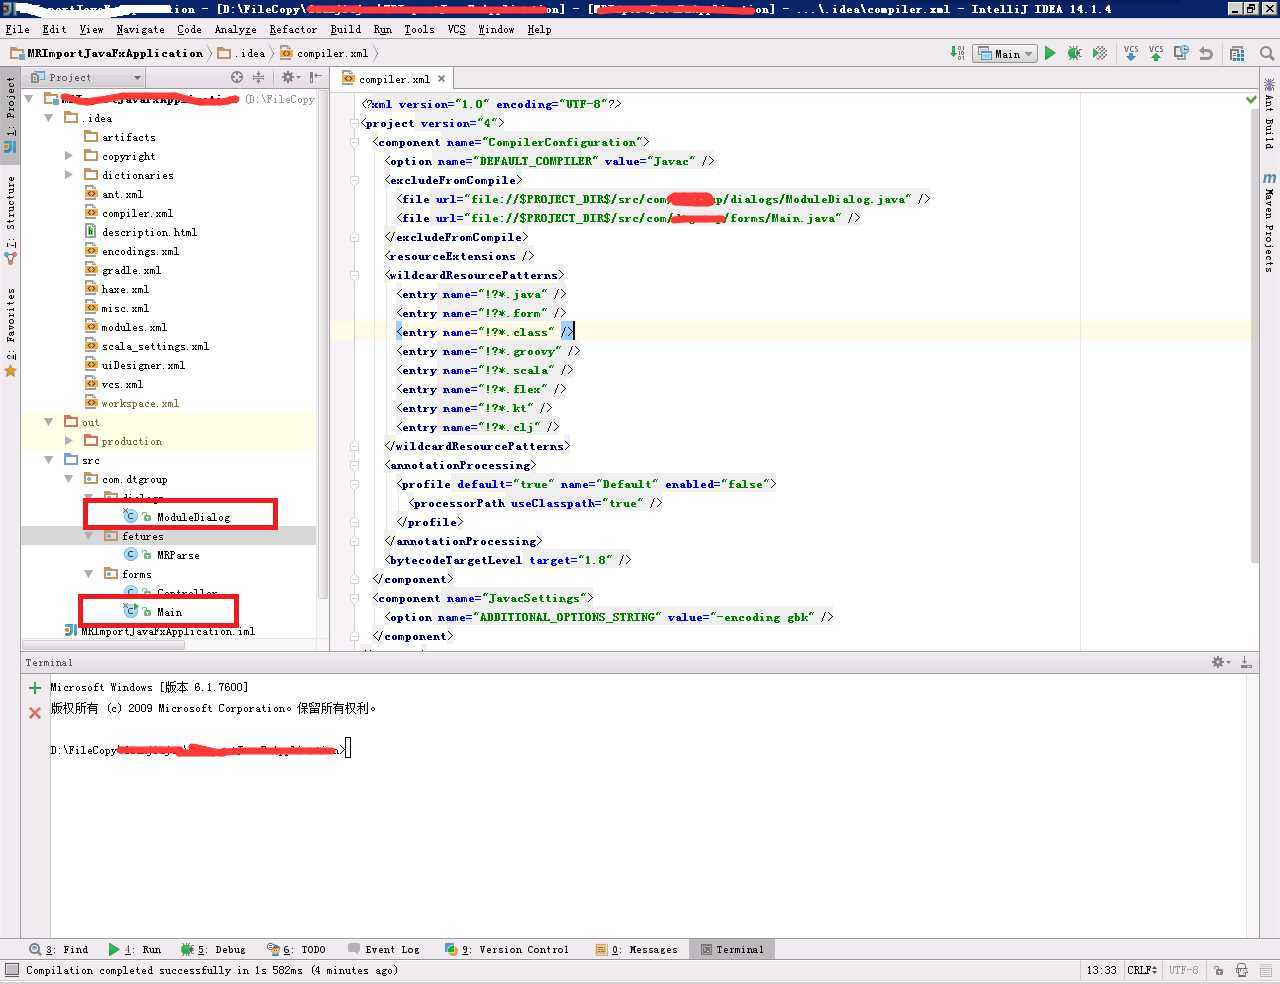Select workspace.xml in project tree

tap(140, 403)
